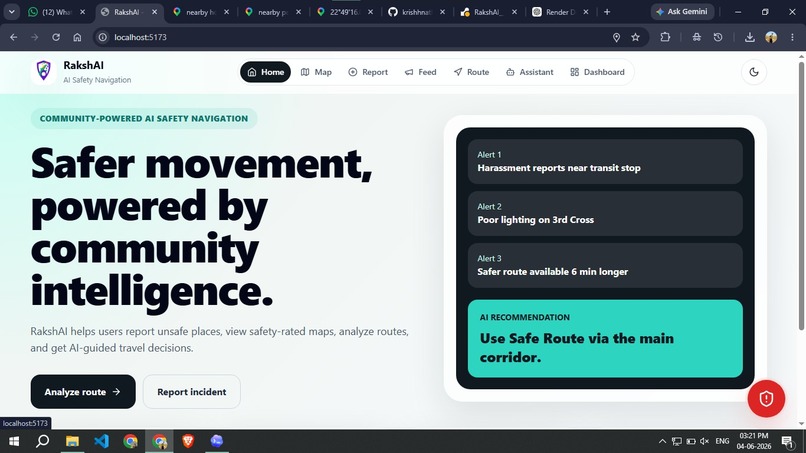Open Brave browser from taskbar

188,441
